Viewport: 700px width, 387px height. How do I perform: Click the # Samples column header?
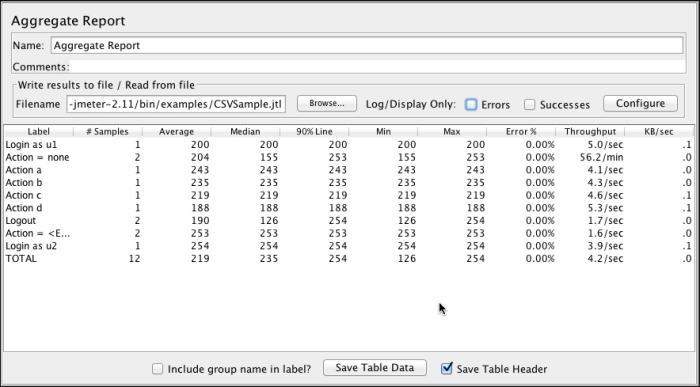click(108, 131)
